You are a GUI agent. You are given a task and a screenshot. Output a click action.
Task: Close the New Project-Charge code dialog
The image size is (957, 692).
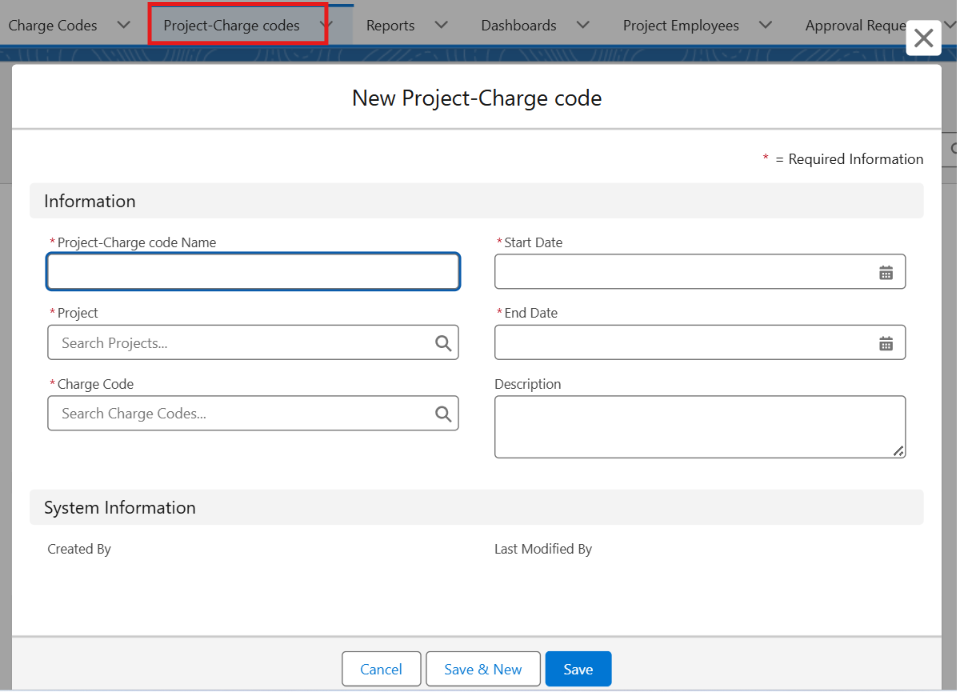pyautogui.click(x=923, y=38)
